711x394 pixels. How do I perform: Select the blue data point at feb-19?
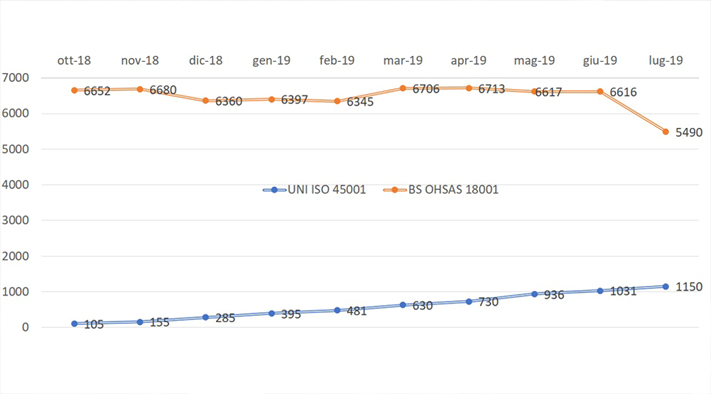(x=337, y=311)
